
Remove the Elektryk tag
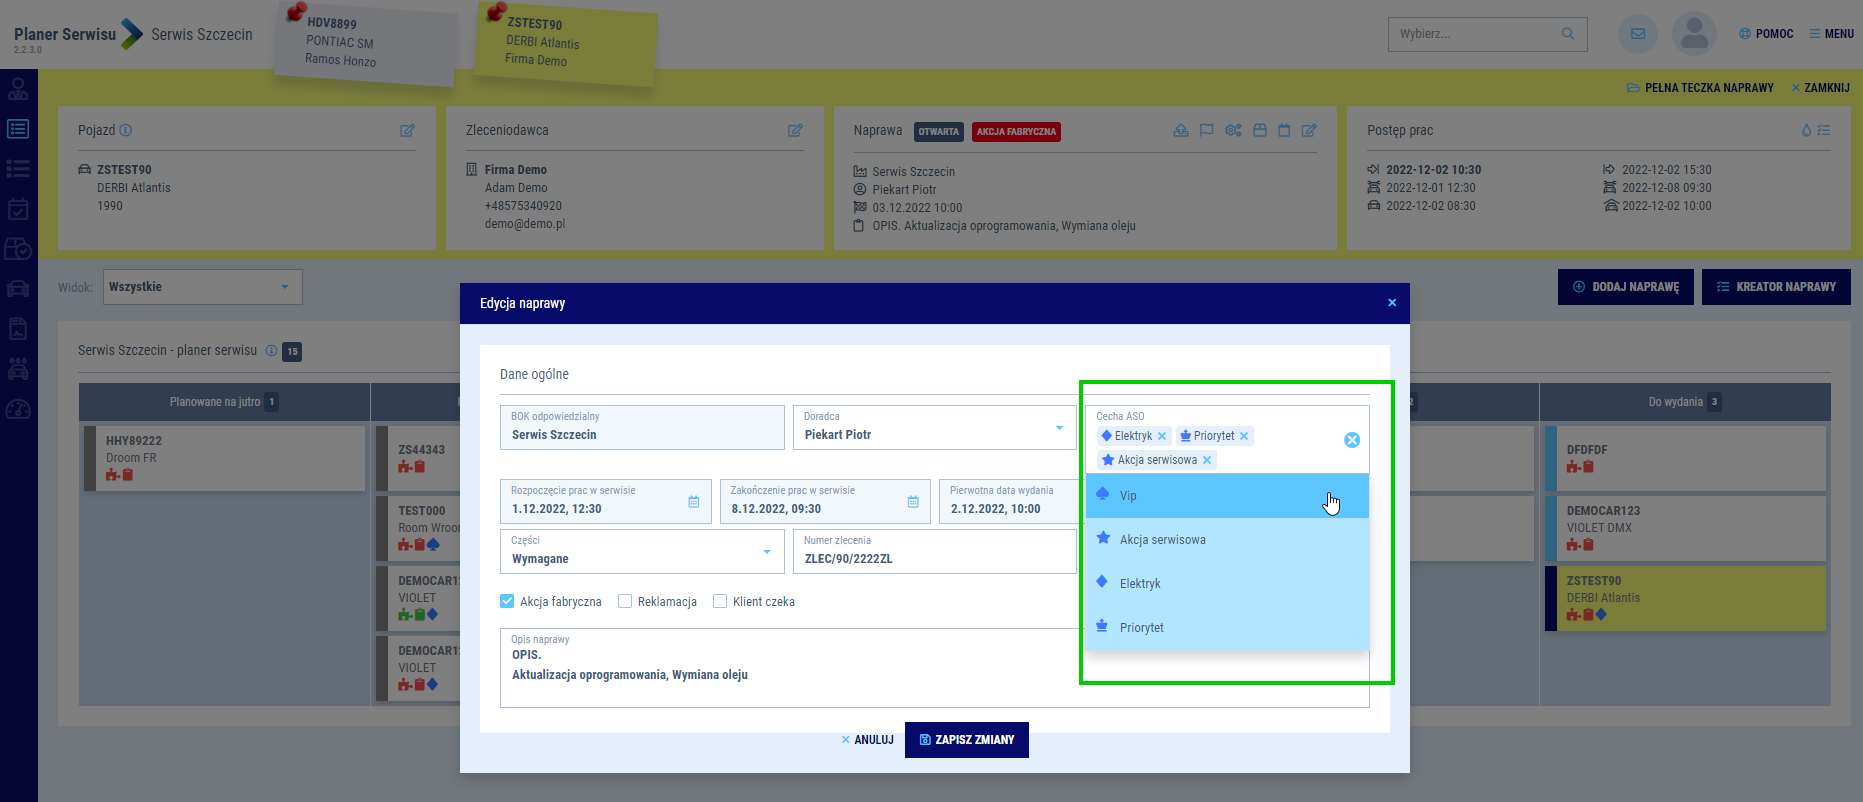tap(1162, 436)
